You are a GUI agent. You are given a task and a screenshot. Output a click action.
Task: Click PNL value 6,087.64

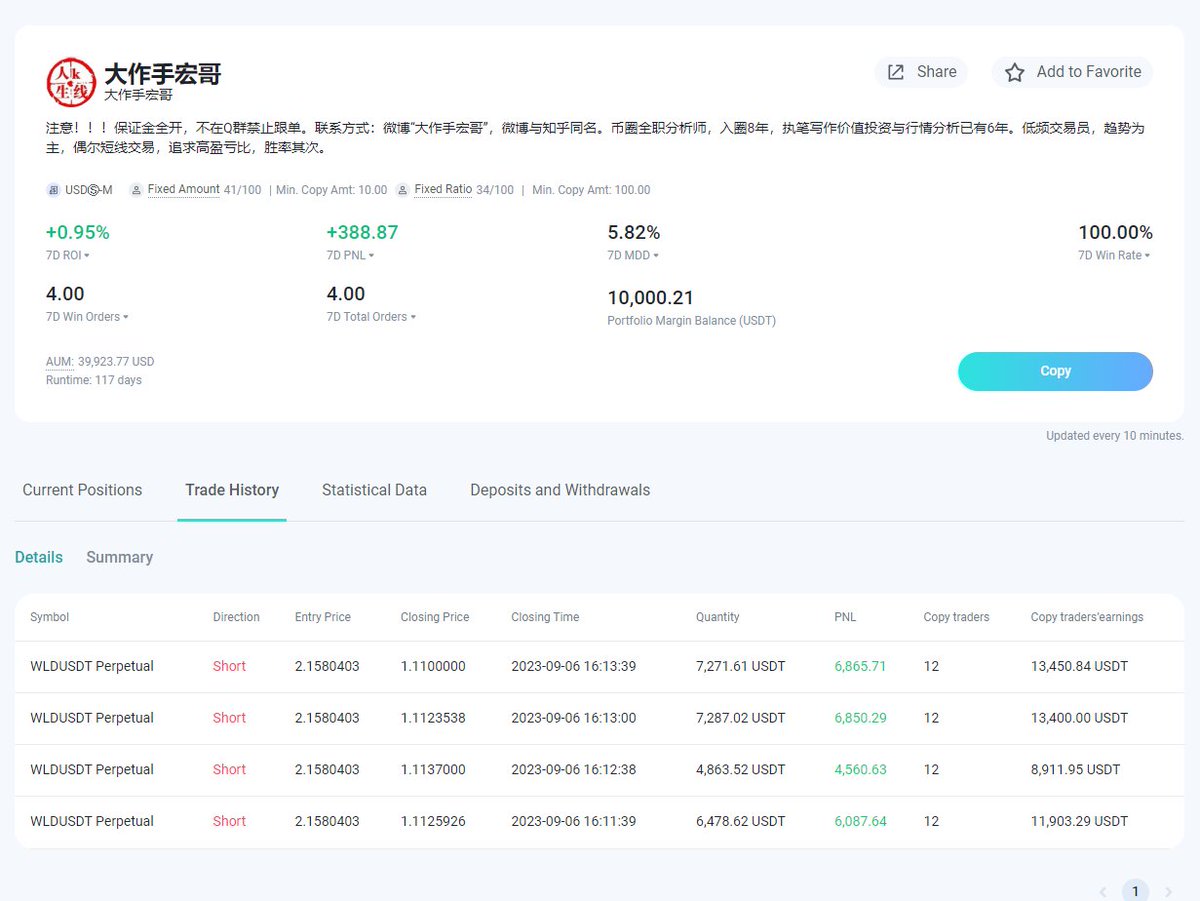860,822
